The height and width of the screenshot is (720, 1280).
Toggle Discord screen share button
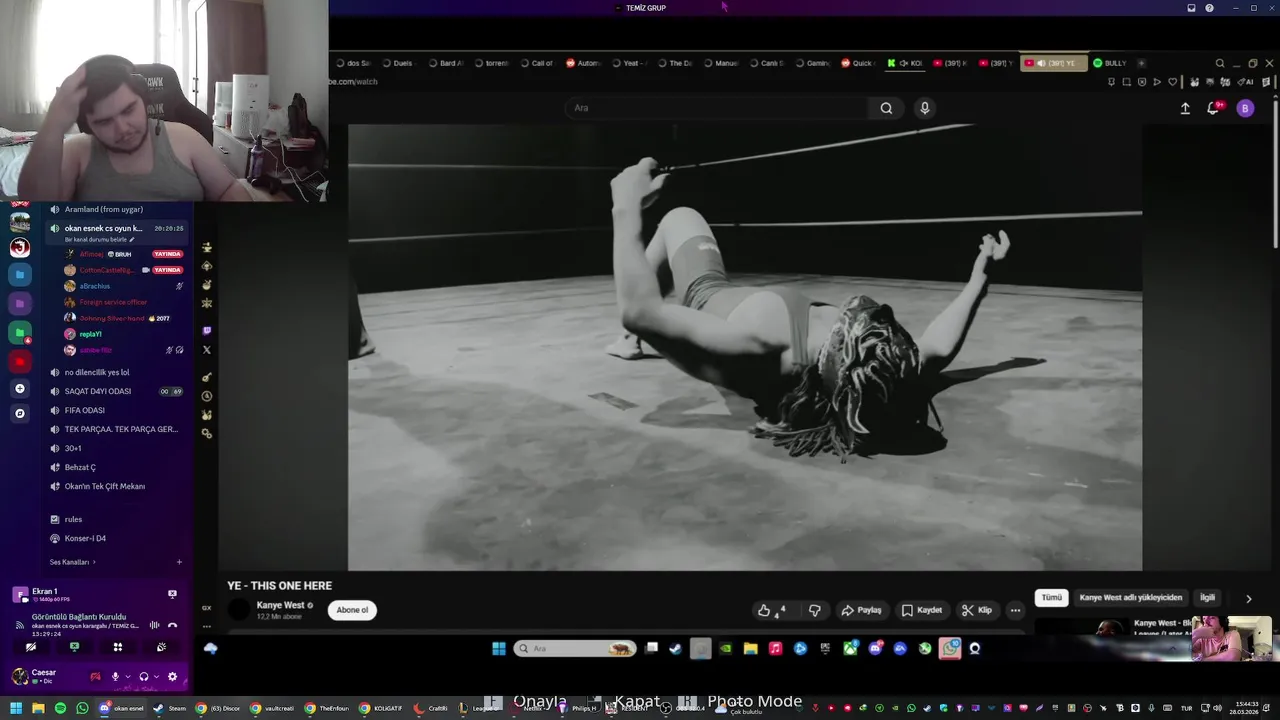point(74,647)
